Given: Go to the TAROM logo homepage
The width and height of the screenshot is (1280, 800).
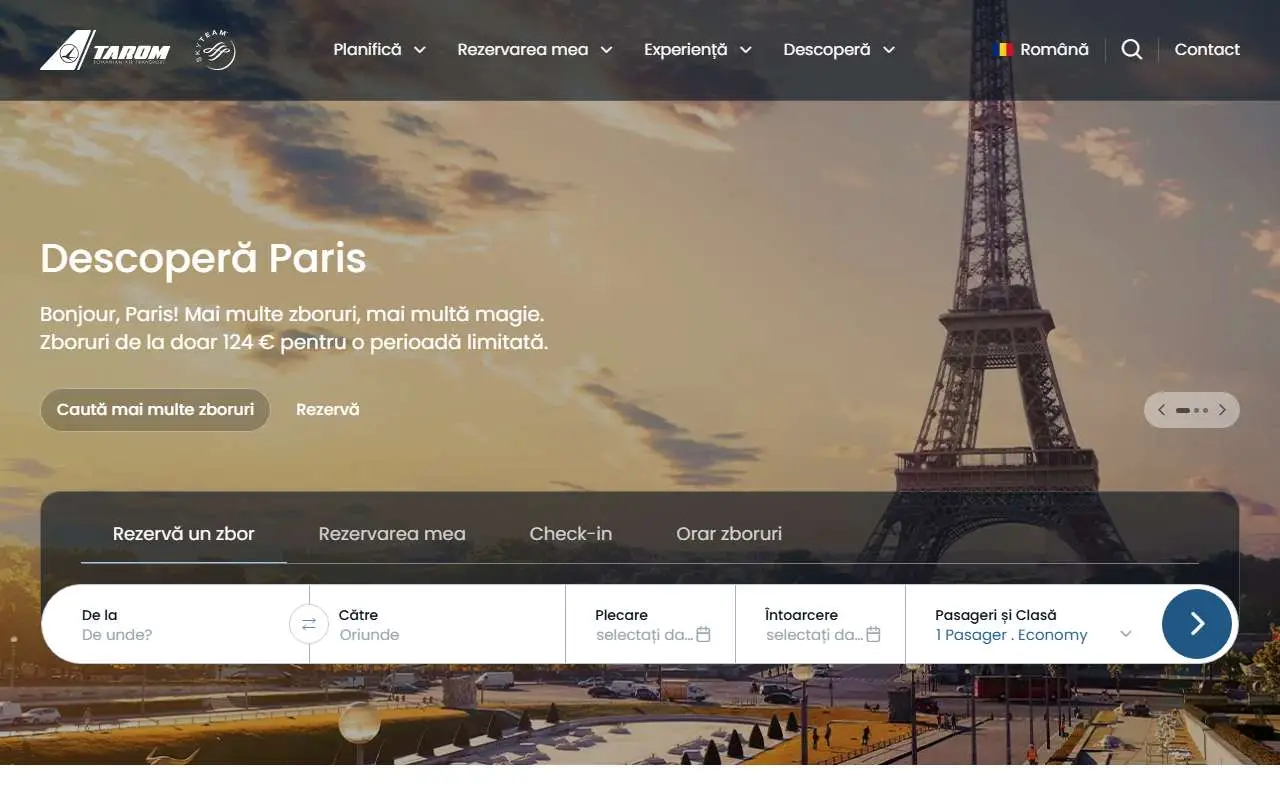Looking at the screenshot, I should coord(105,50).
